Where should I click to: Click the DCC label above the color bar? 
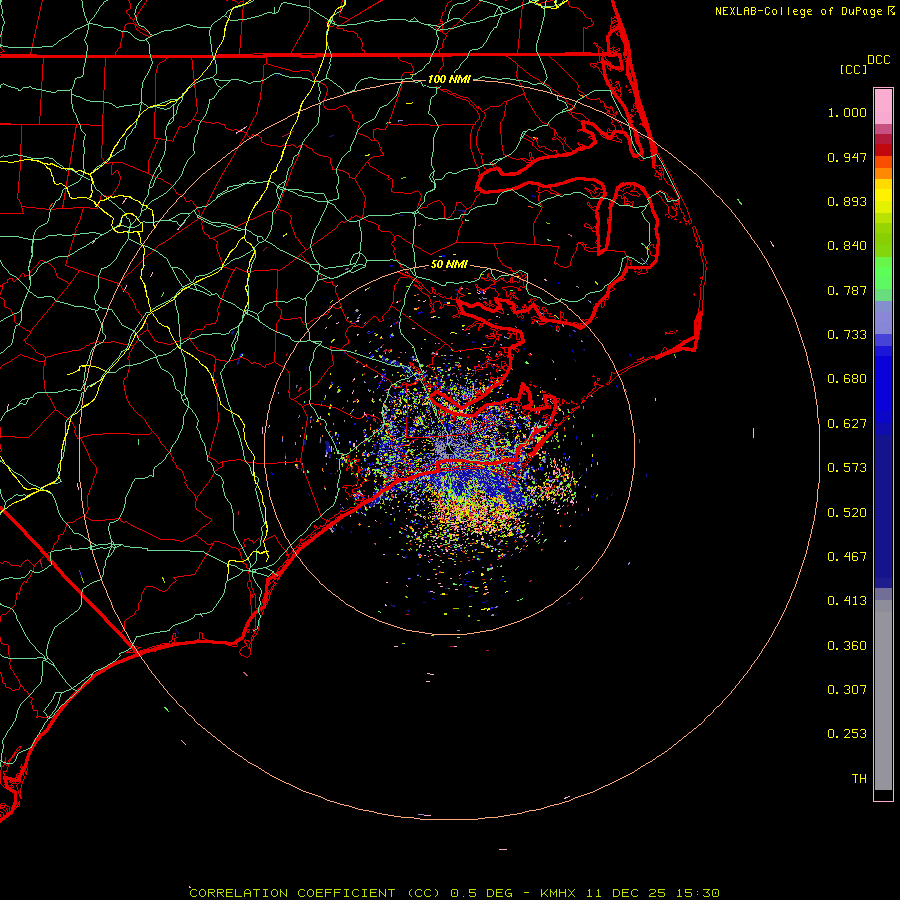point(878,60)
